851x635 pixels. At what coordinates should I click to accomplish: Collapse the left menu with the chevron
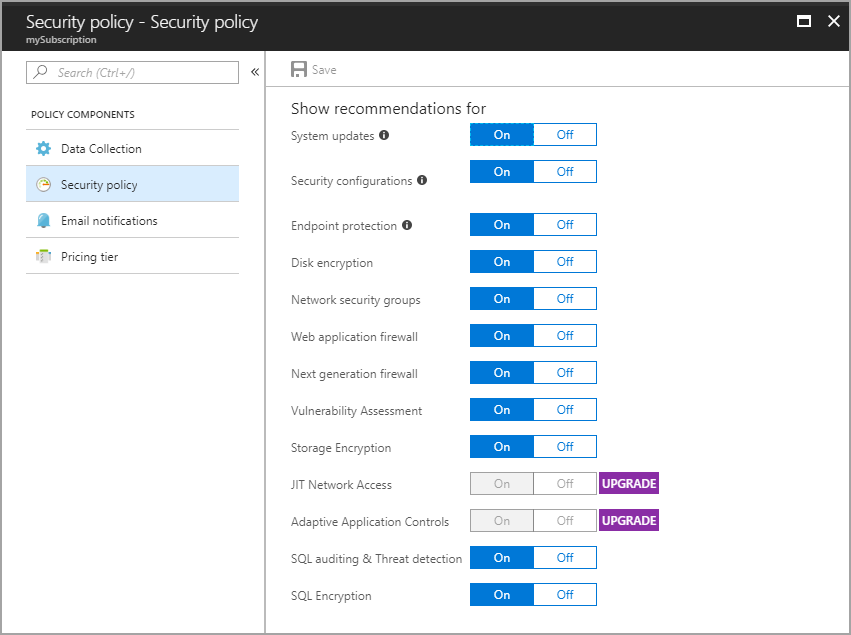[255, 72]
